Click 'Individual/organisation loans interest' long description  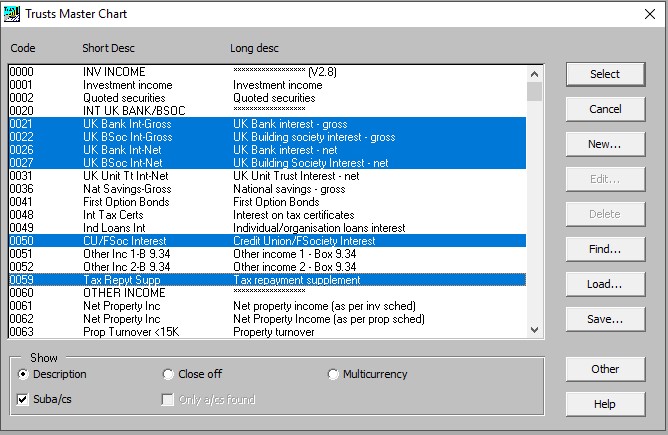coord(319,228)
